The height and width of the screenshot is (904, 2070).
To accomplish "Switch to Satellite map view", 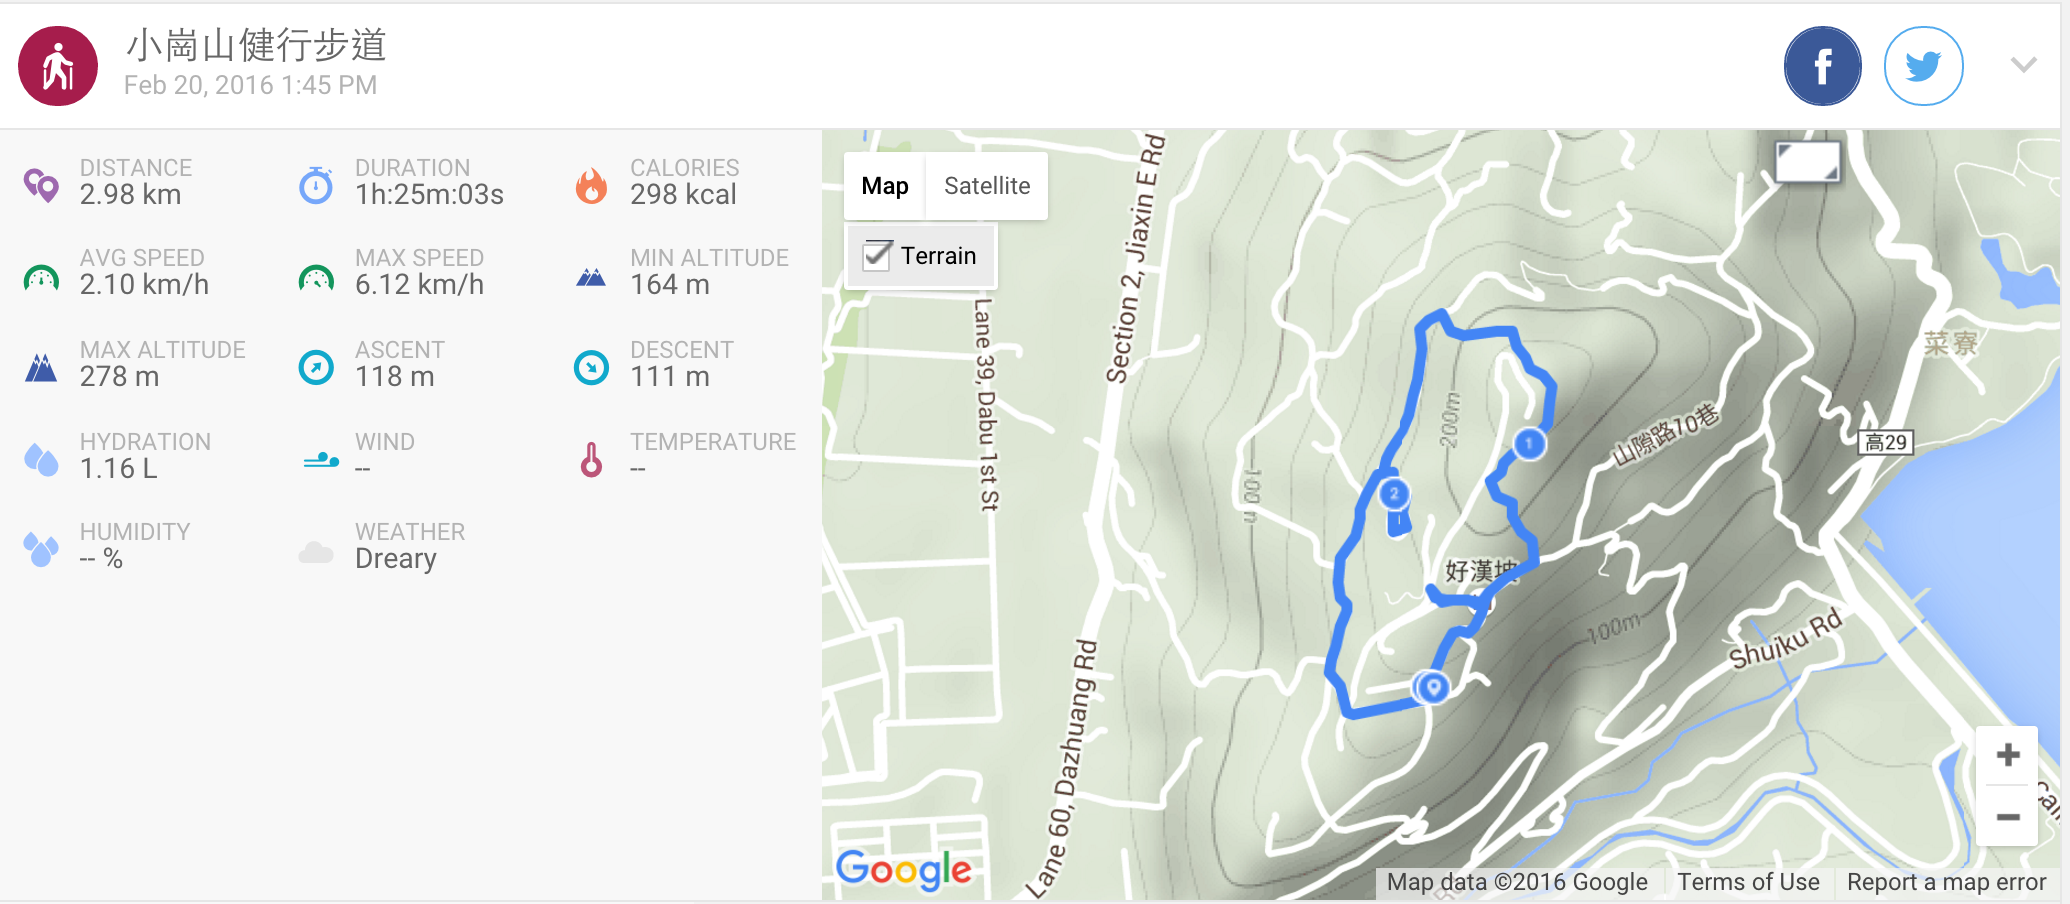I will (x=986, y=186).
